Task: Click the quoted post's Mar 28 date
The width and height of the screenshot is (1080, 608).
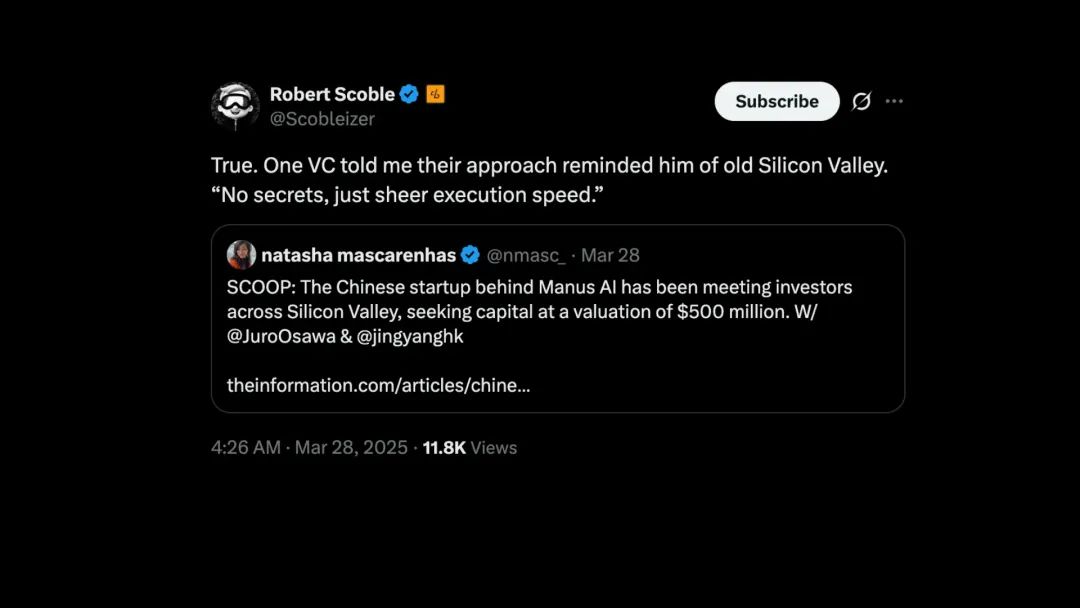Action: tap(612, 255)
